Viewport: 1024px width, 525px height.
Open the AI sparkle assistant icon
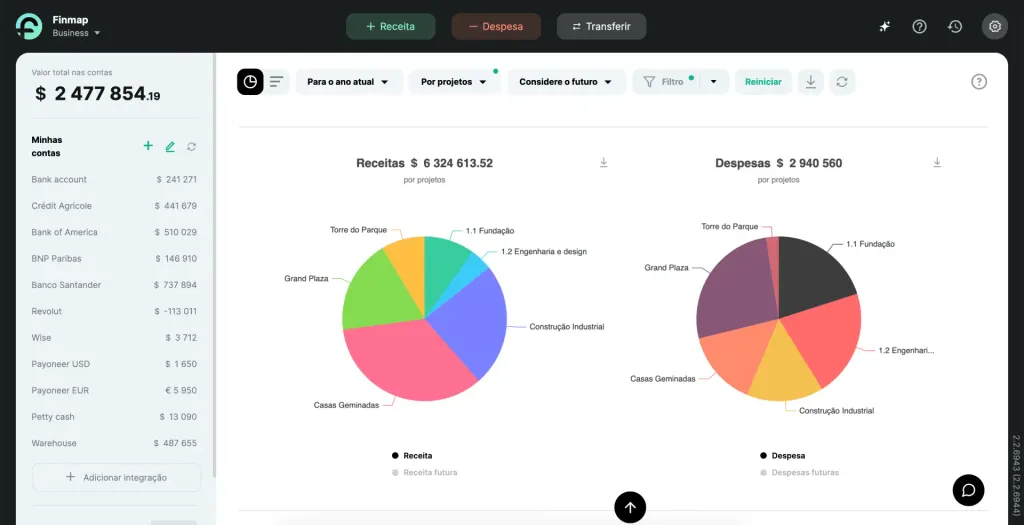point(884,27)
